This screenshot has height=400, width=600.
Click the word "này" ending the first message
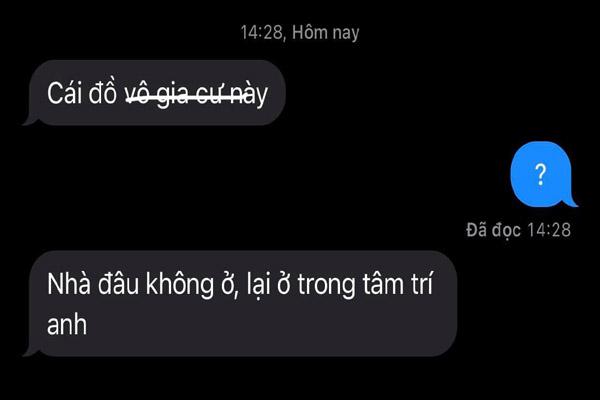click(250, 95)
